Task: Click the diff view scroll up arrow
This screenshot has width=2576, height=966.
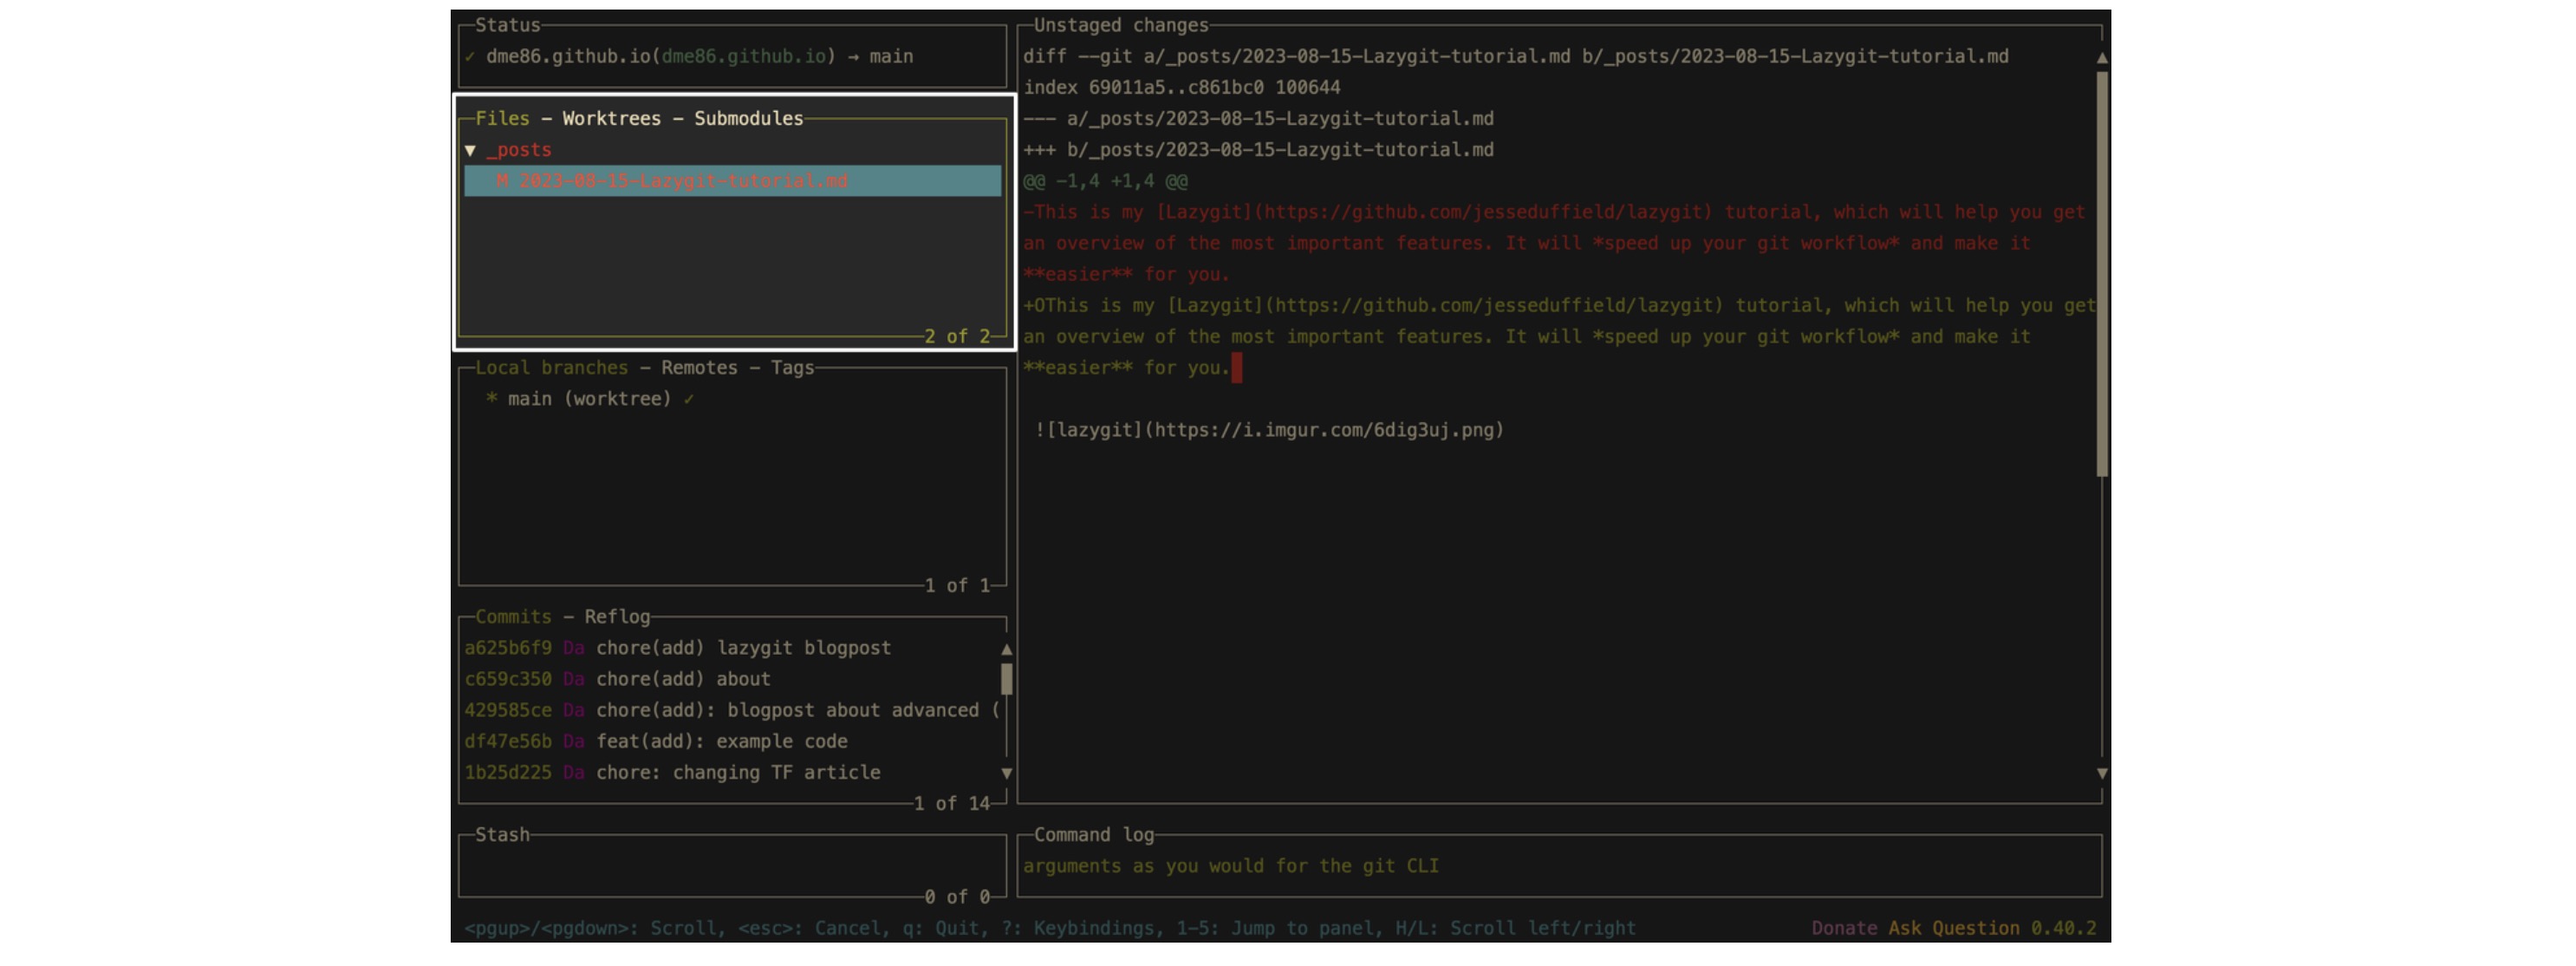Action: [x=2102, y=58]
